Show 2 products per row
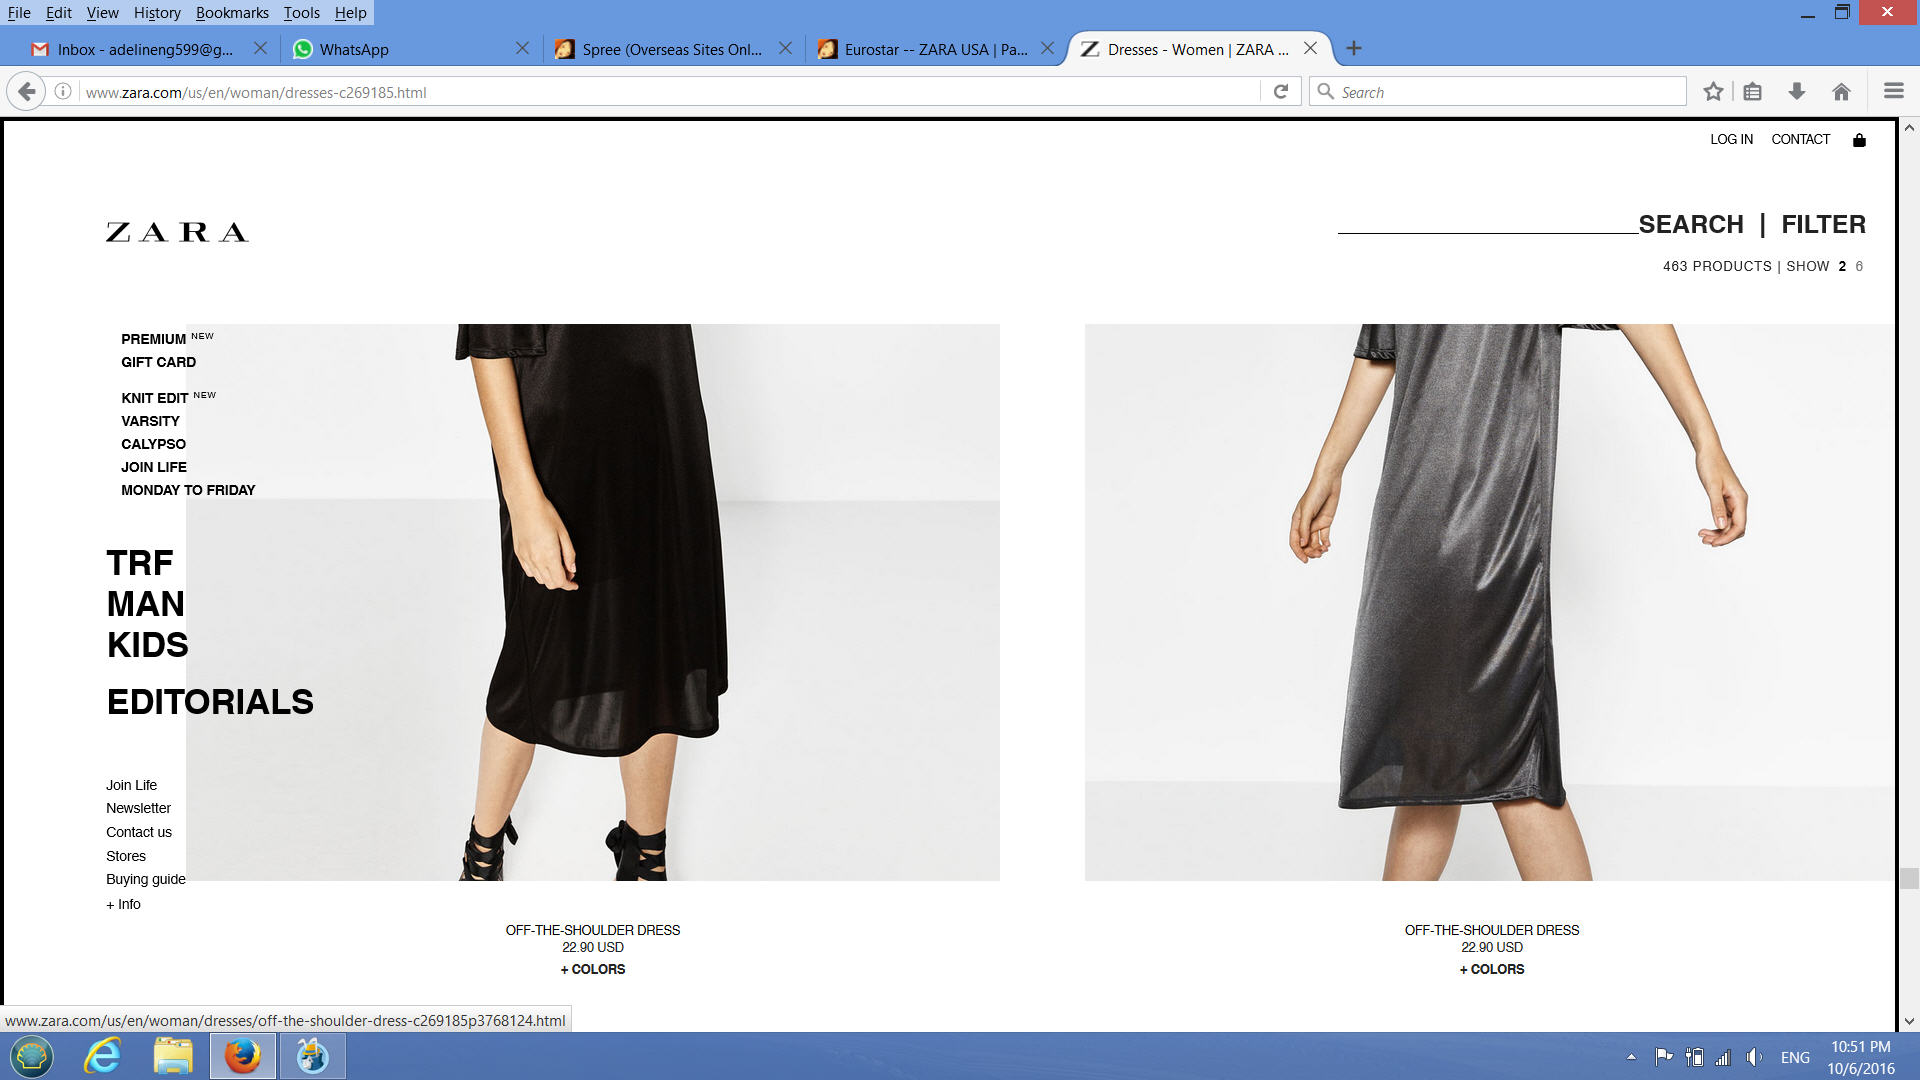1920x1080 pixels. click(1841, 266)
